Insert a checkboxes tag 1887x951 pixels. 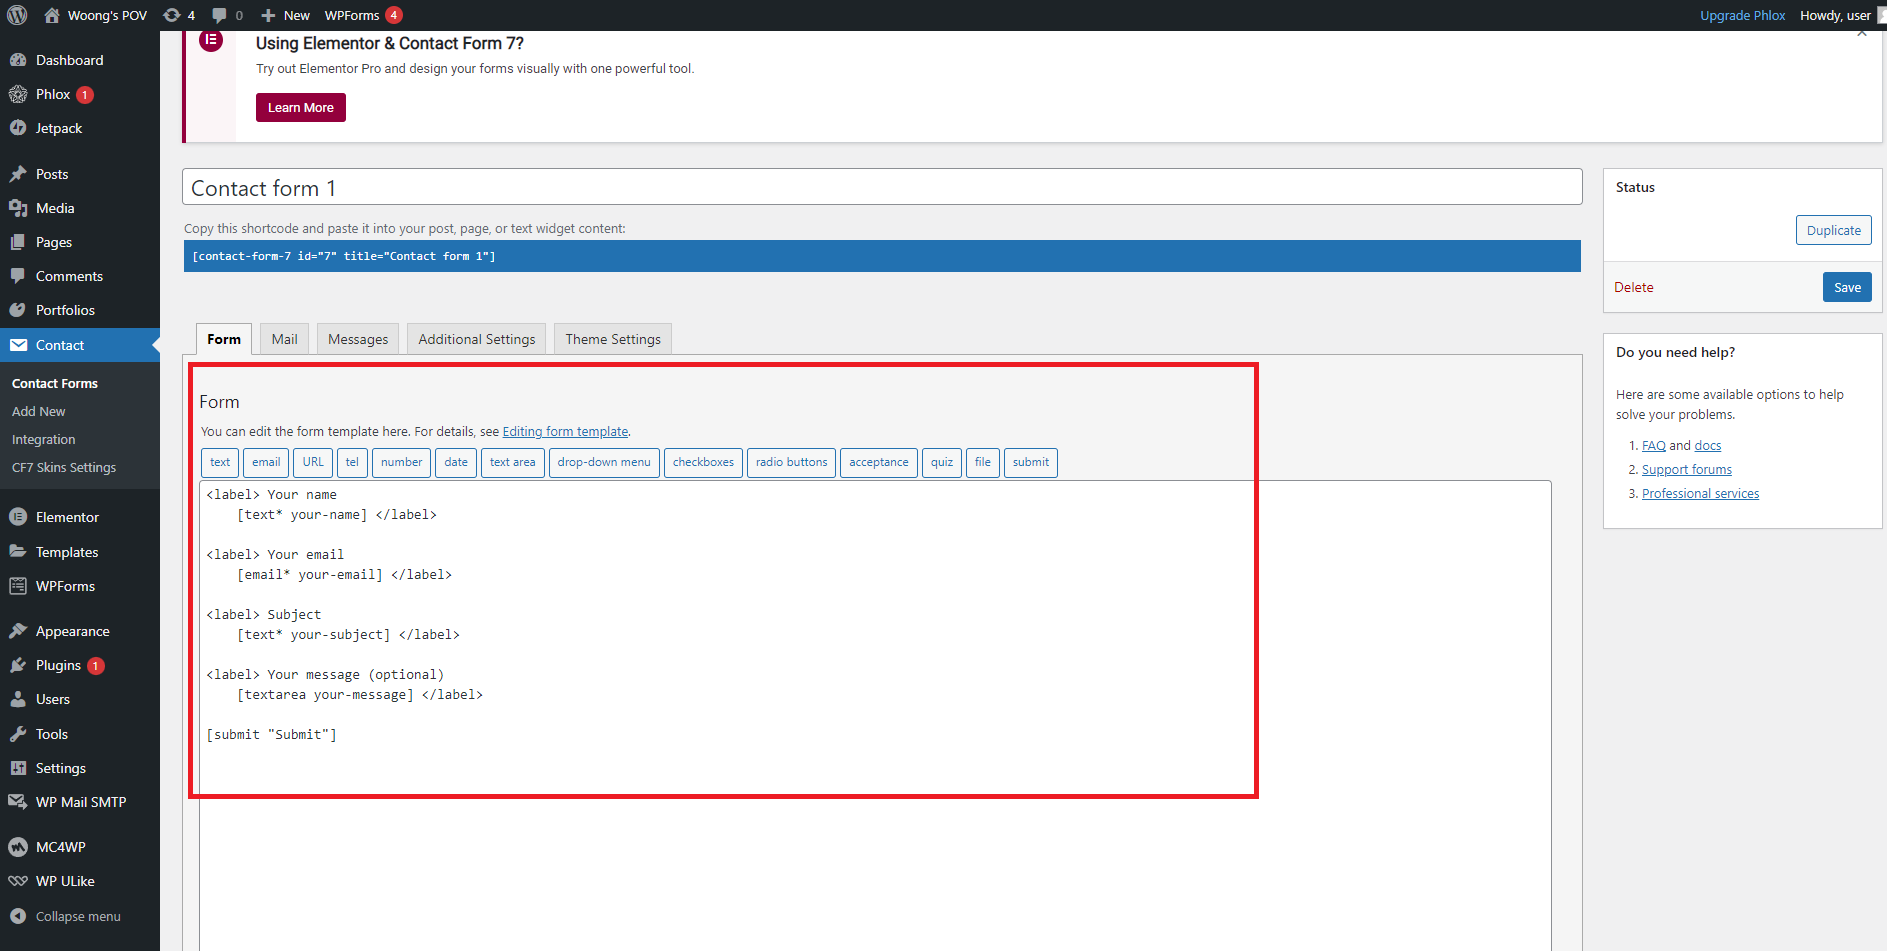tap(703, 462)
